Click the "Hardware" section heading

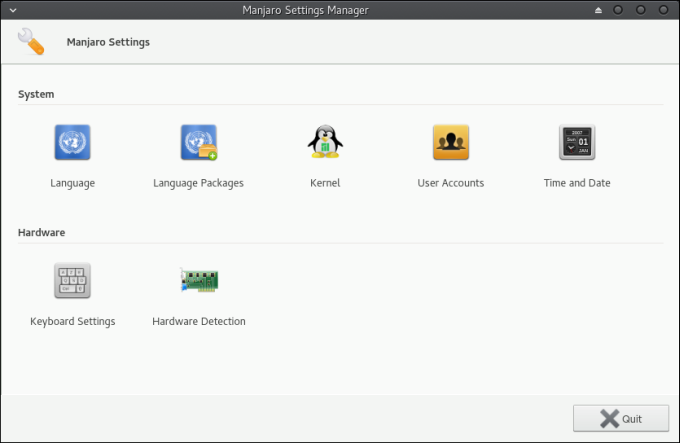42,232
